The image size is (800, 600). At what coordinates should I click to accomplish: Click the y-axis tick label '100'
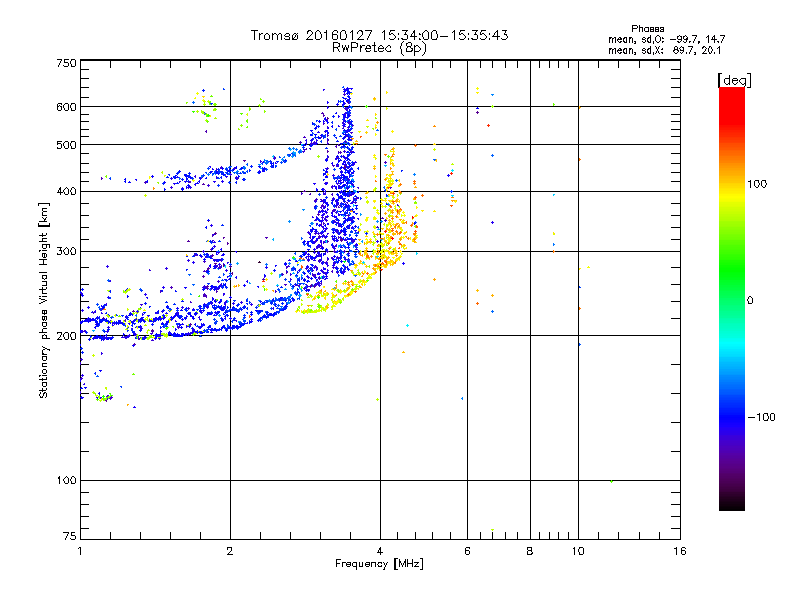click(x=67, y=480)
